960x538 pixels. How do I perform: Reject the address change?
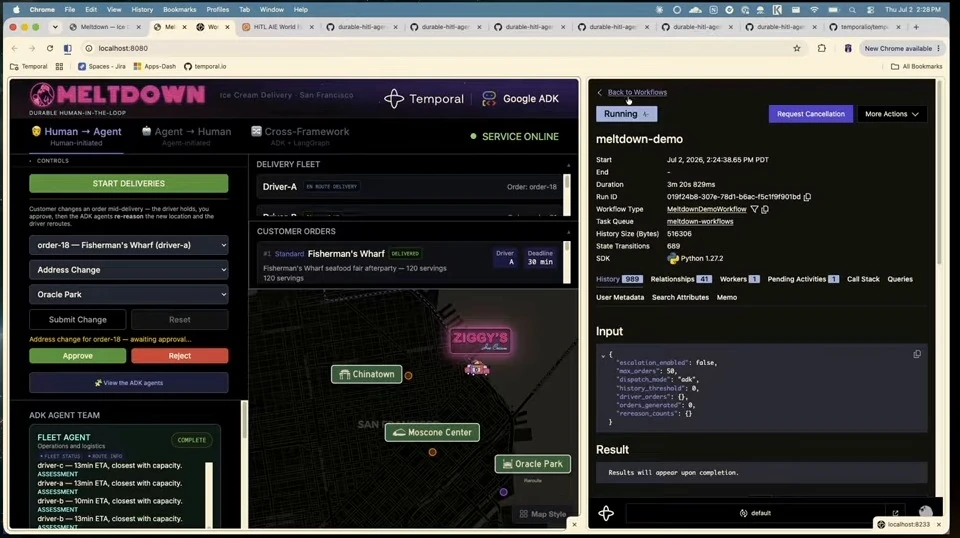(x=179, y=356)
